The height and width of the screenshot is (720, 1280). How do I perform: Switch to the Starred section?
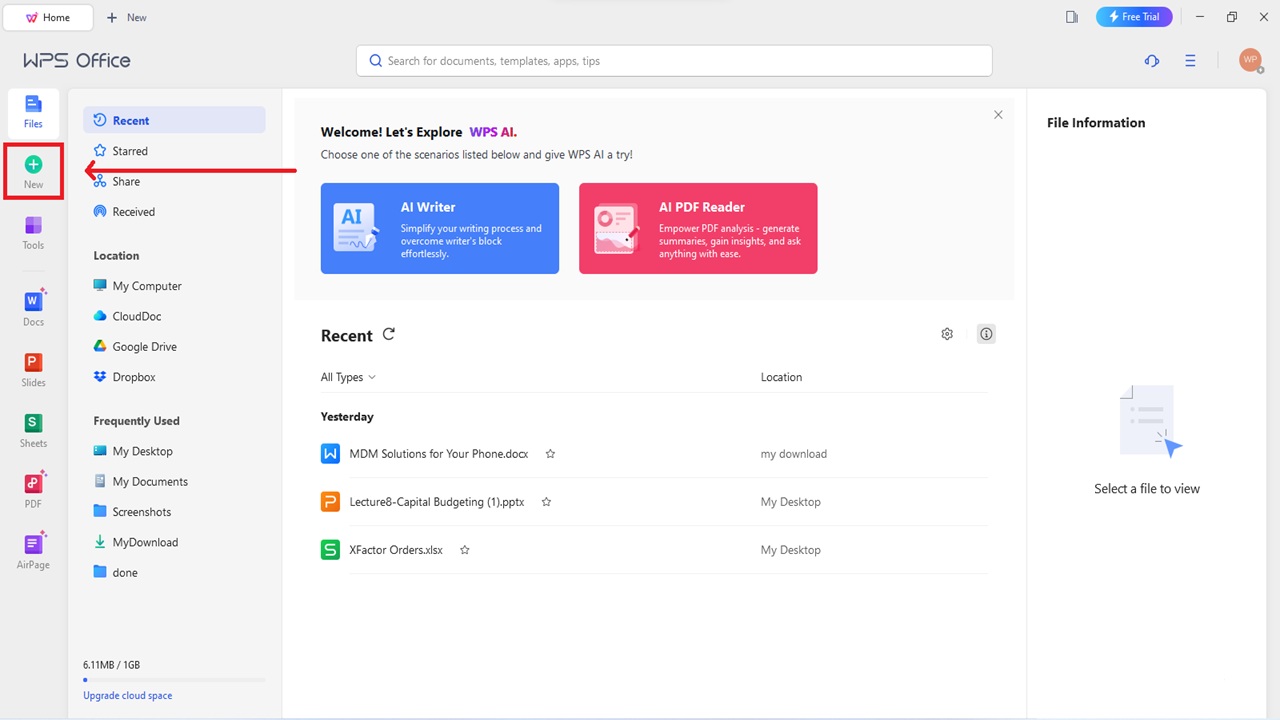coord(130,150)
